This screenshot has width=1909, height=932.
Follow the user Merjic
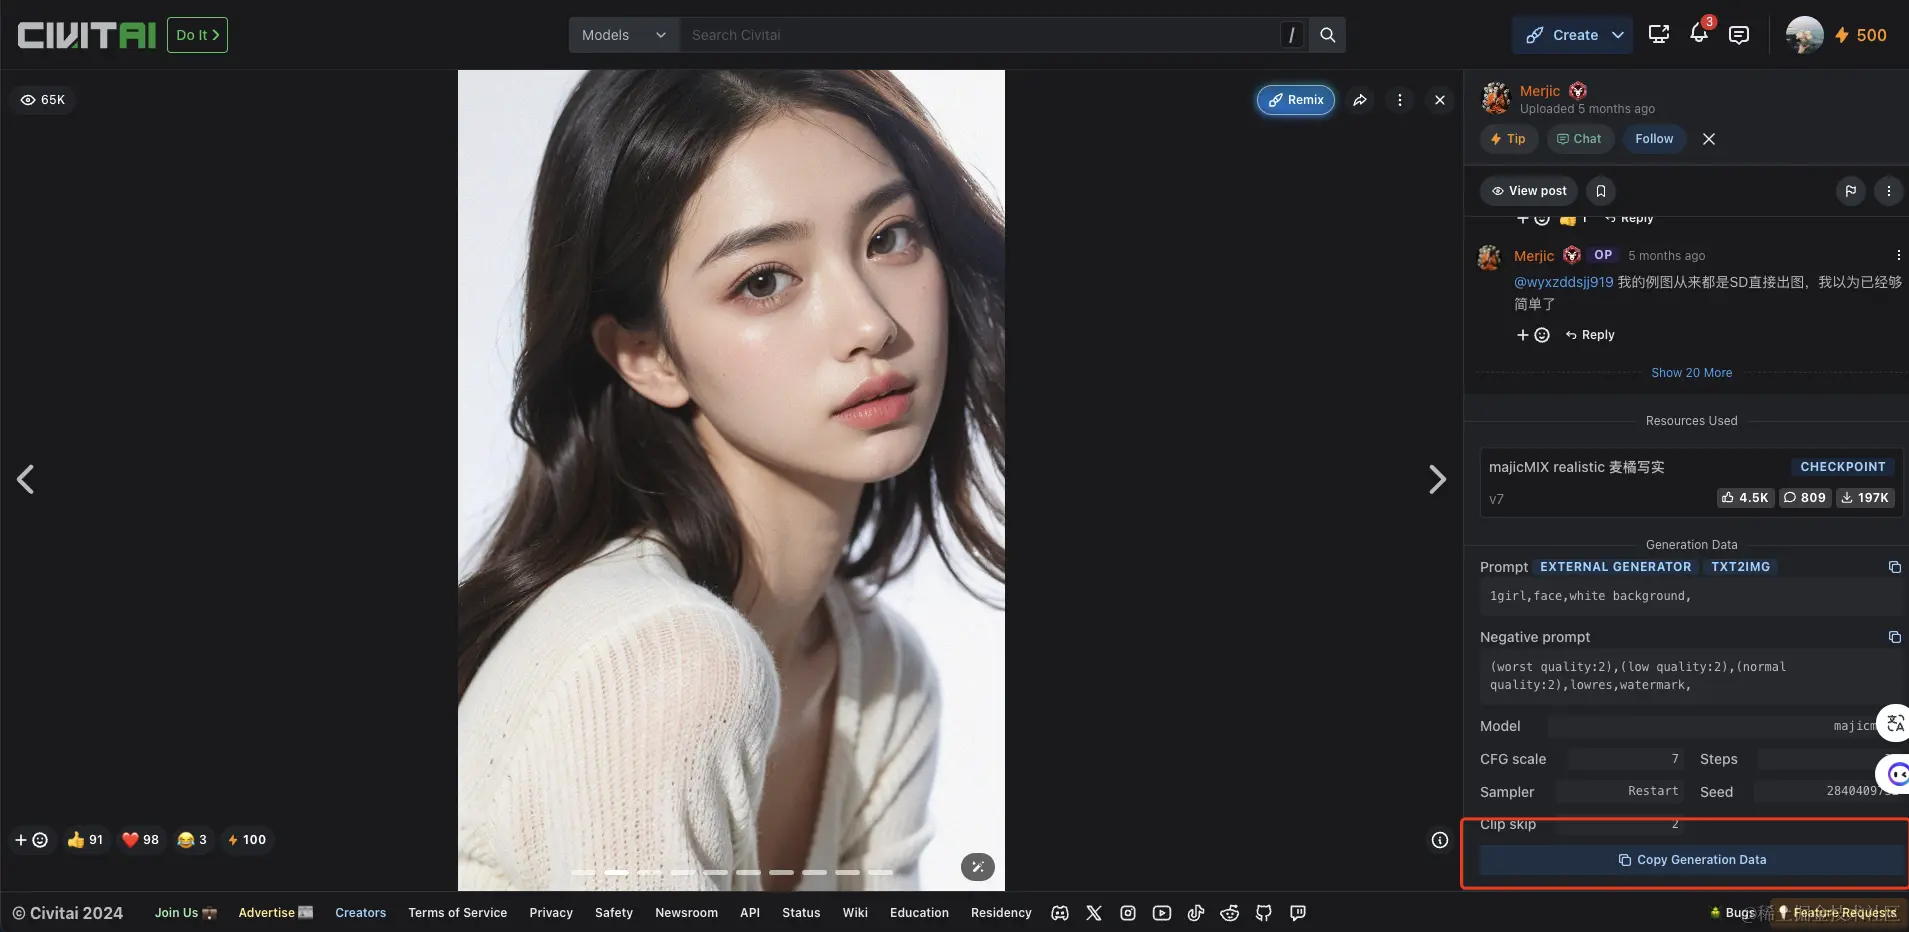click(x=1654, y=139)
